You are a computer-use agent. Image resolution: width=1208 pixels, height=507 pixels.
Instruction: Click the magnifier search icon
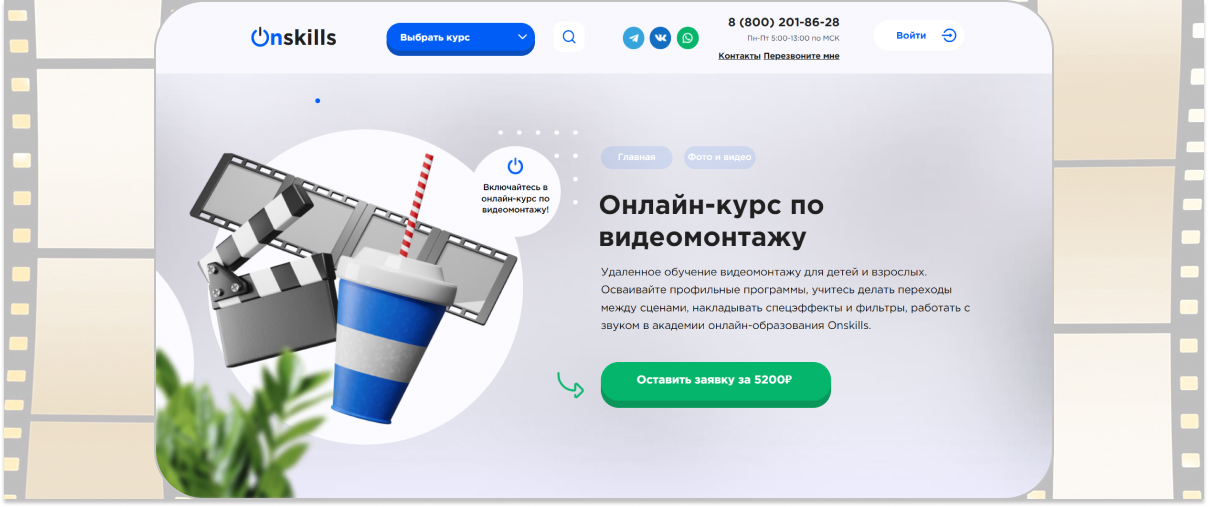[569, 37]
